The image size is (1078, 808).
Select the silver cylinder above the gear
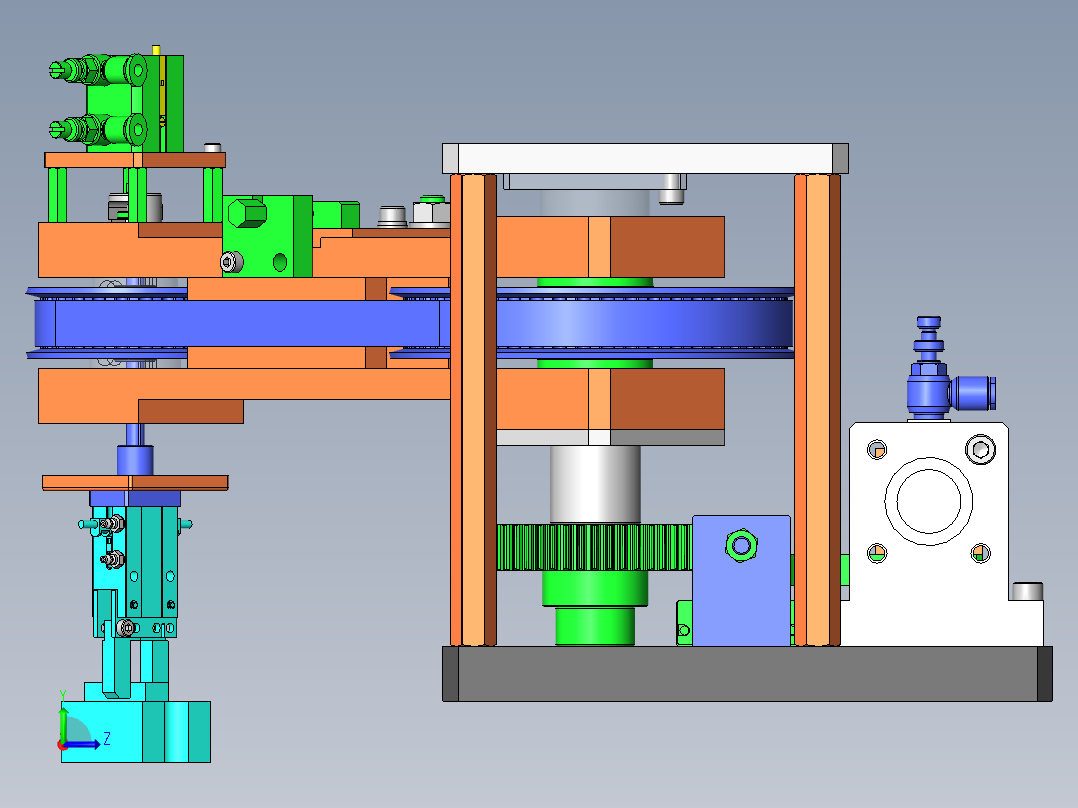tap(594, 483)
